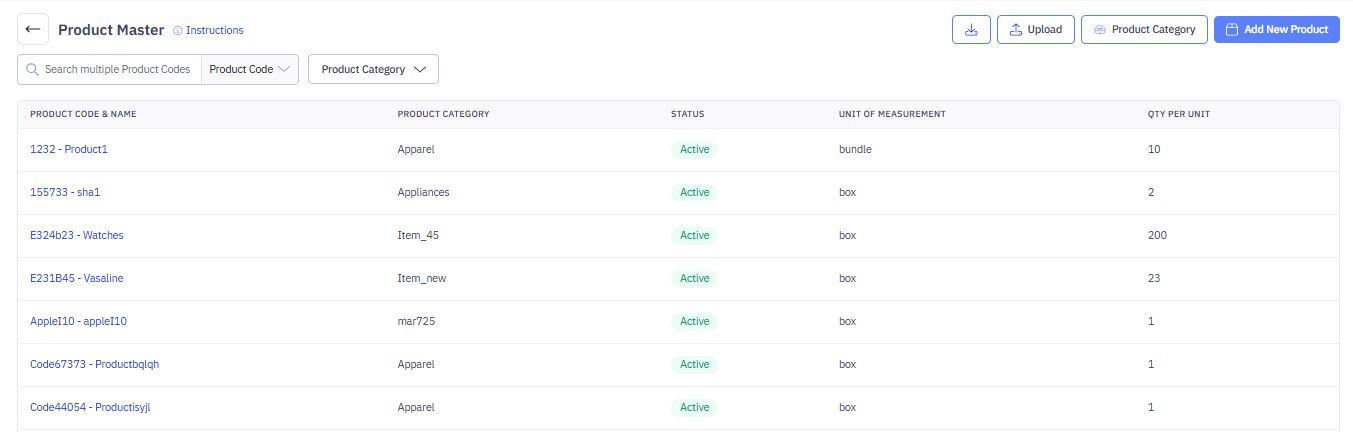This screenshot has height=432, width=1353.
Task: Open product 155733 - sha1
Action: [x=65, y=193]
